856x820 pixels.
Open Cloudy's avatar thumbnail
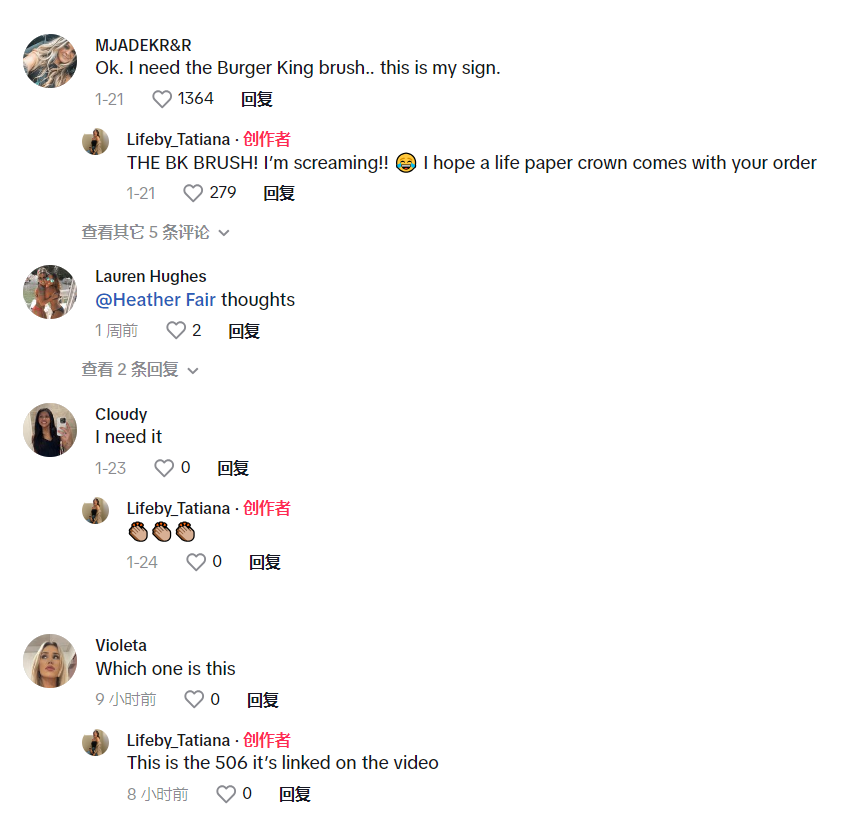[50, 430]
